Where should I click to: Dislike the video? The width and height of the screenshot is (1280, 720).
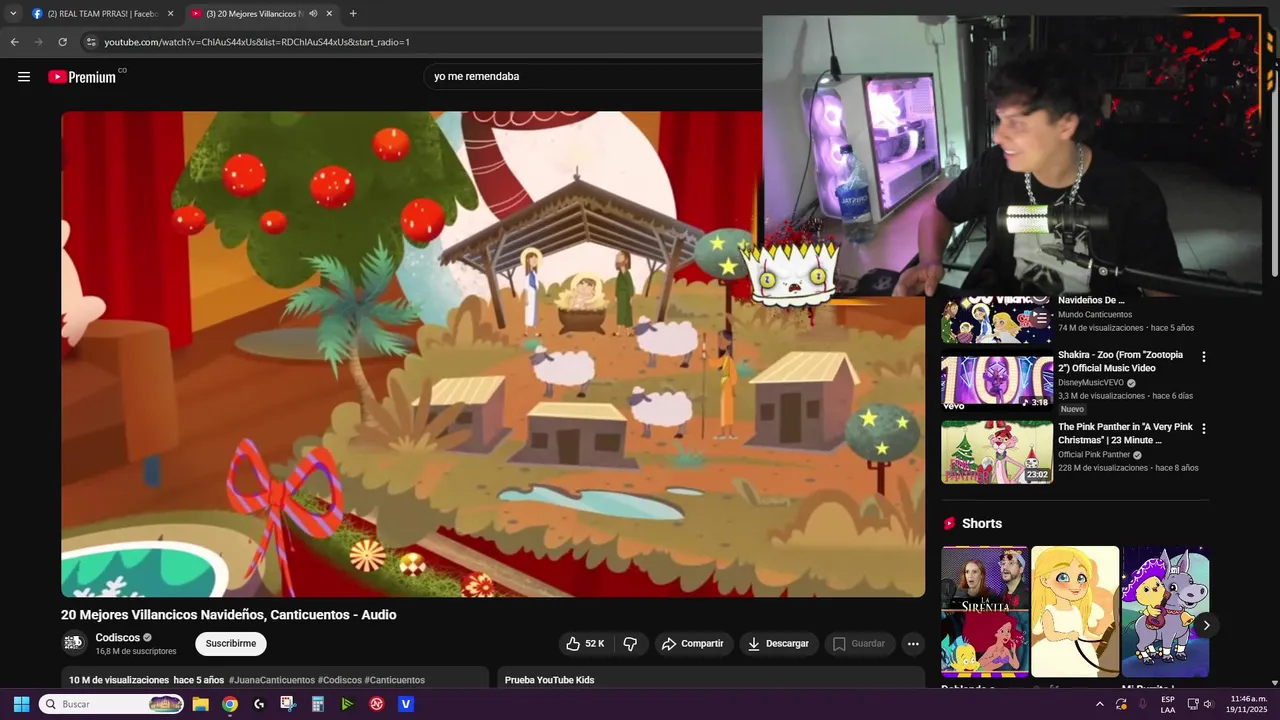coord(630,644)
